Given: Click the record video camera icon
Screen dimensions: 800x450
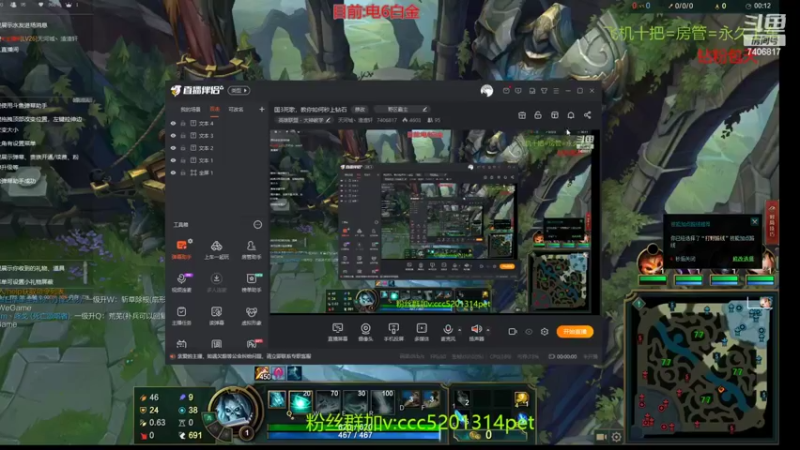Looking at the screenshot, I should (513, 332).
